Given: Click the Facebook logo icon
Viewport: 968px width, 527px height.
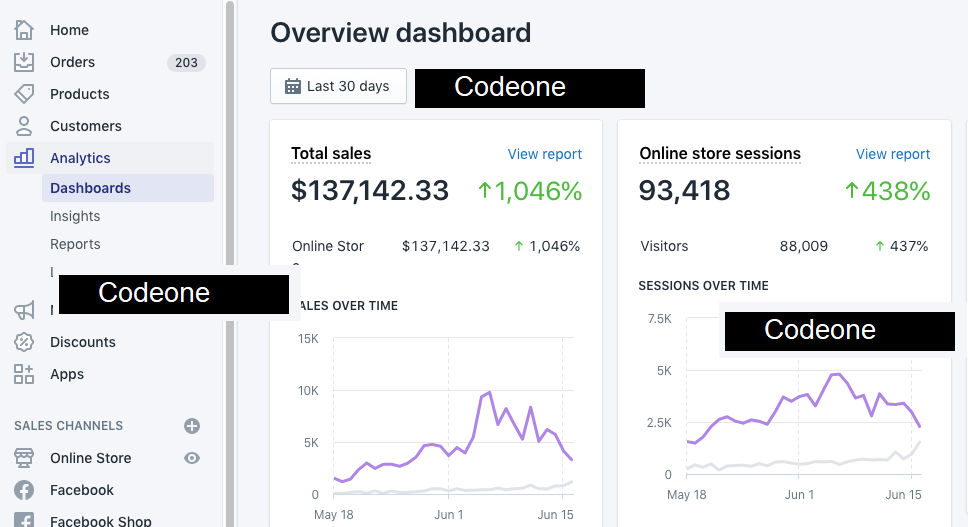Looking at the screenshot, I should tap(24, 490).
